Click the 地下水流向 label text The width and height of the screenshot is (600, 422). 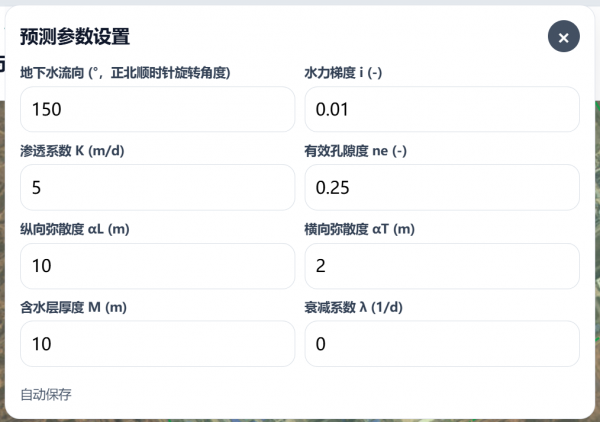[126, 73]
